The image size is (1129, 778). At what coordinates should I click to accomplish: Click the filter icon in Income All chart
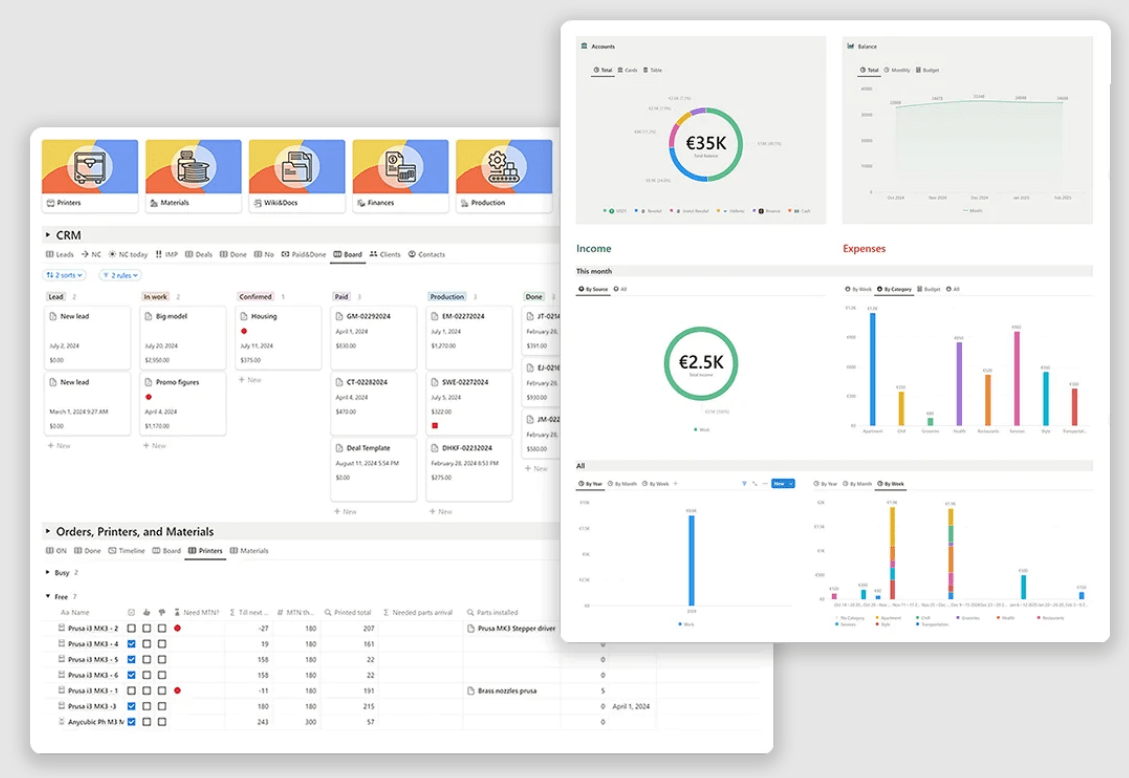744,483
